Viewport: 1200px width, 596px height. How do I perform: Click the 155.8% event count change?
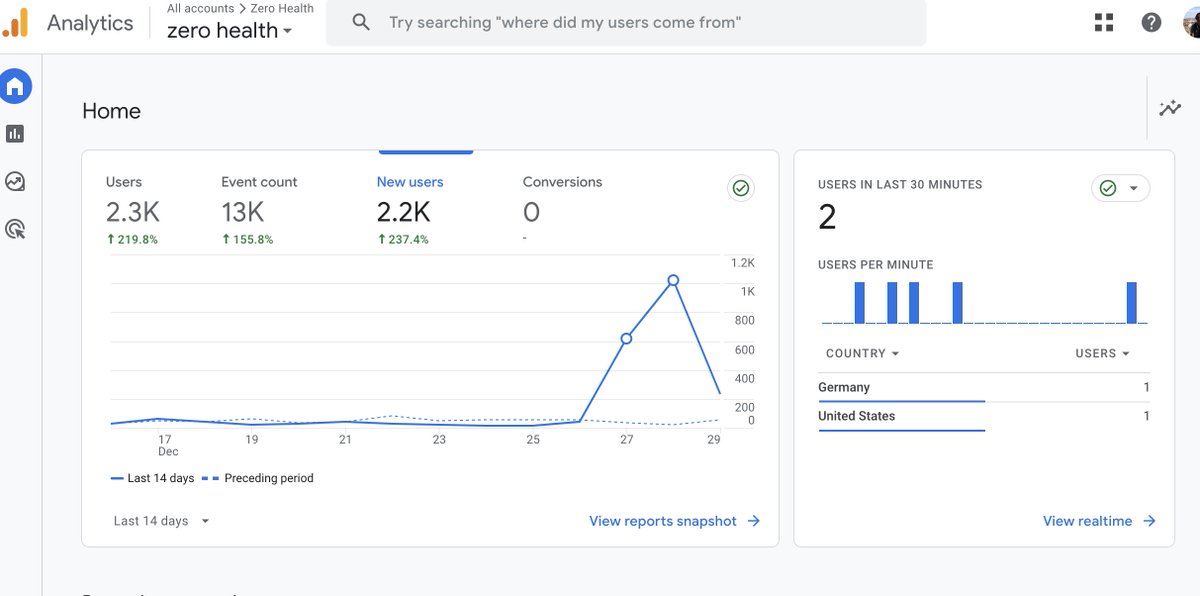click(247, 240)
